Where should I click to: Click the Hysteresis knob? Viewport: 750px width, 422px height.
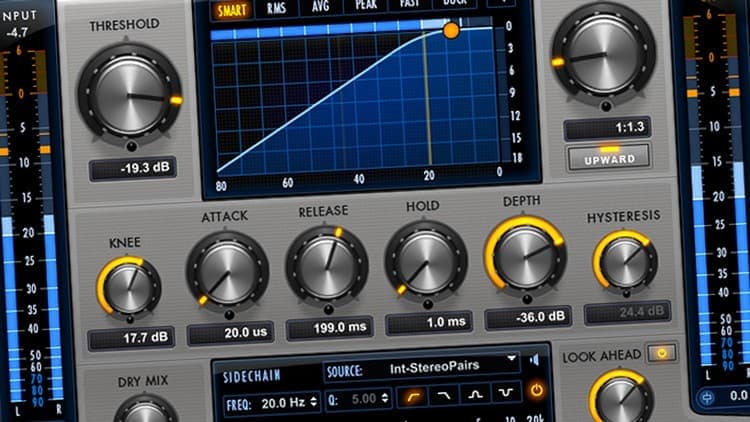coord(625,262)
